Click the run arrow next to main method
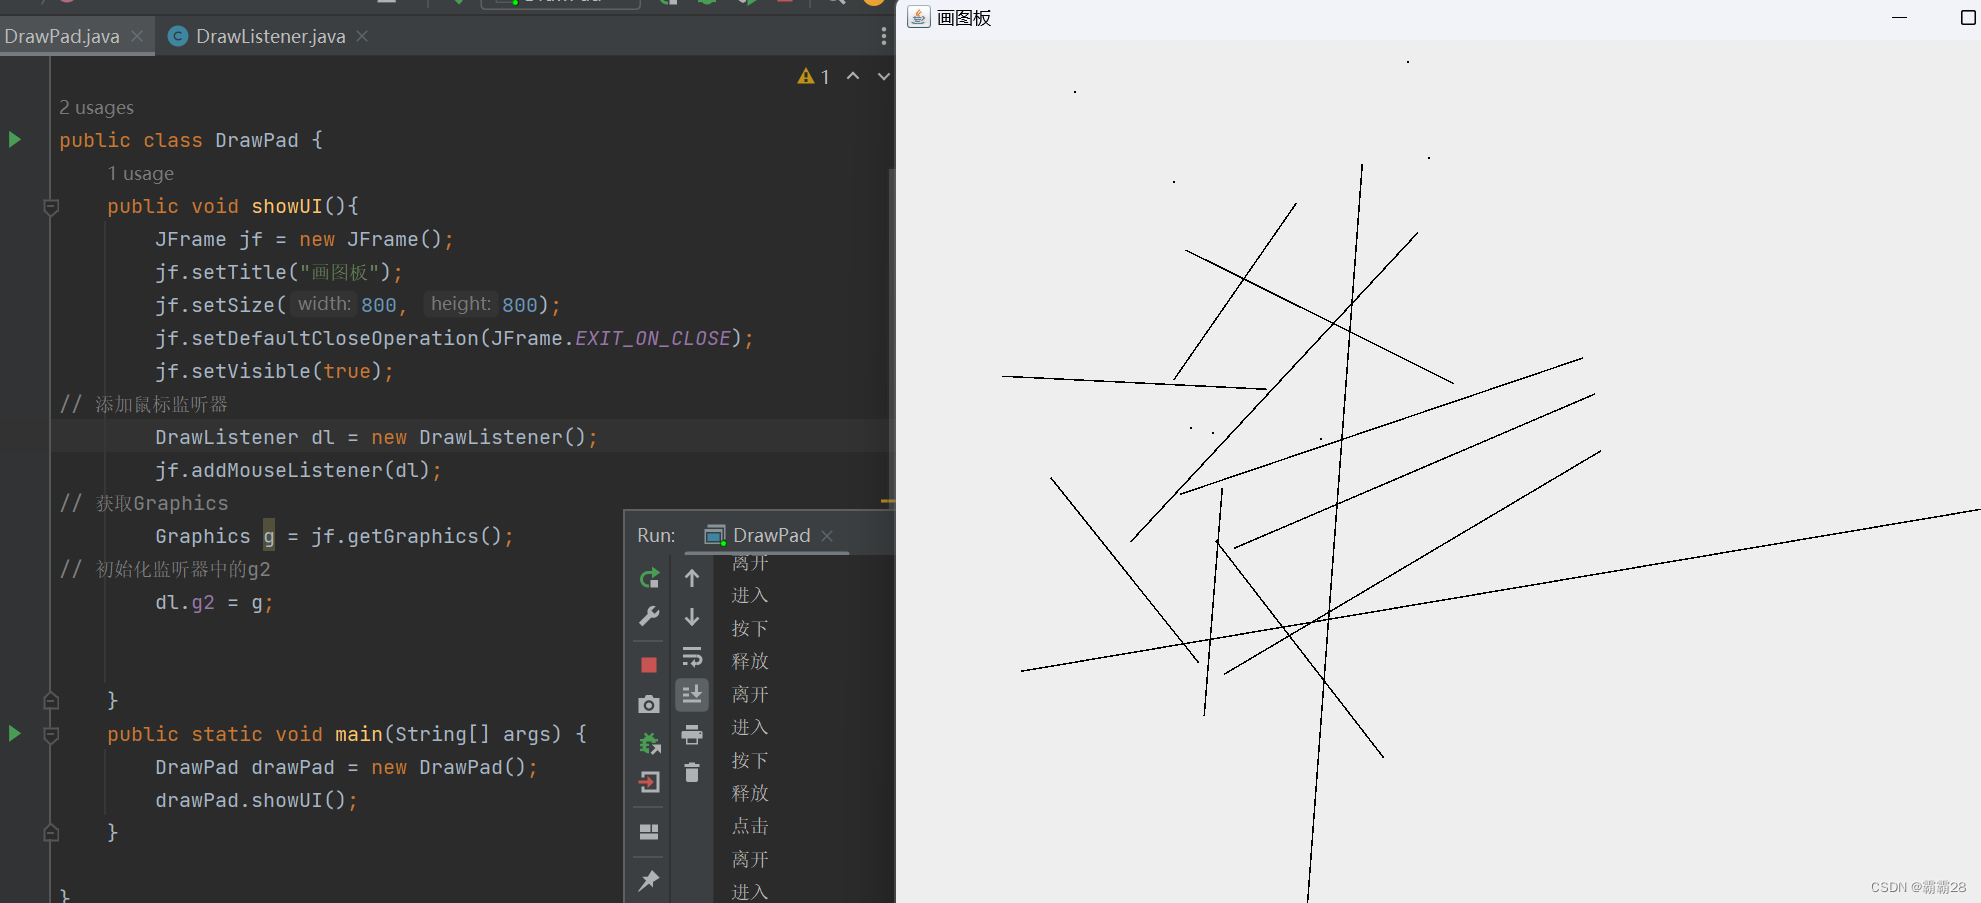This screenshot has height=903, width=1981. [14, 733]
